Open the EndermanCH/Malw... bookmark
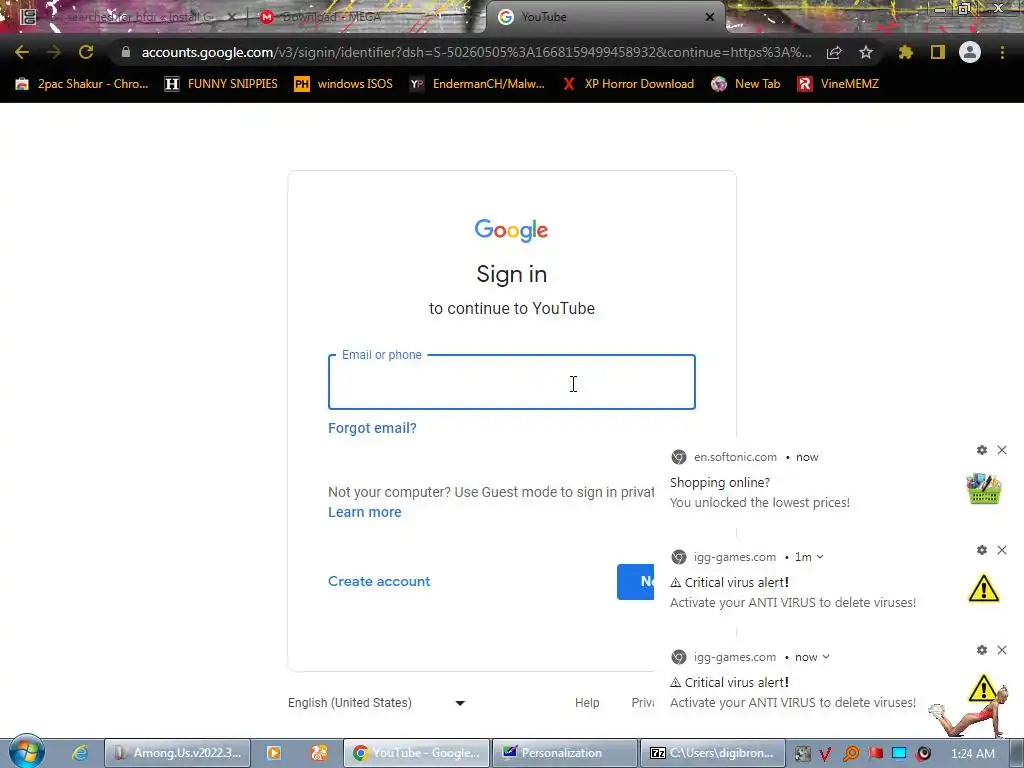Image resolution: width=1024 pixels, height=768 pixels. coord(477,84)
